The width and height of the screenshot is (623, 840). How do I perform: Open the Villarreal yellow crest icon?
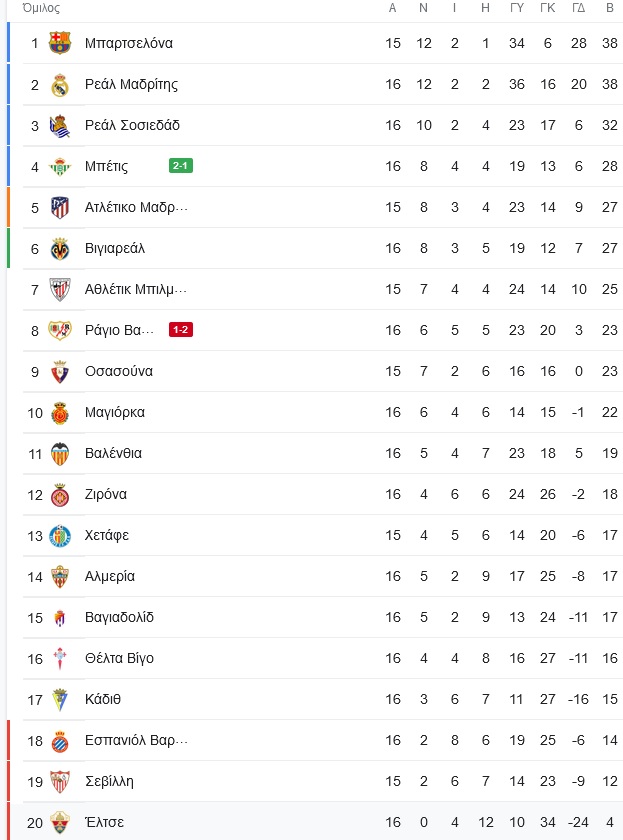60,249
